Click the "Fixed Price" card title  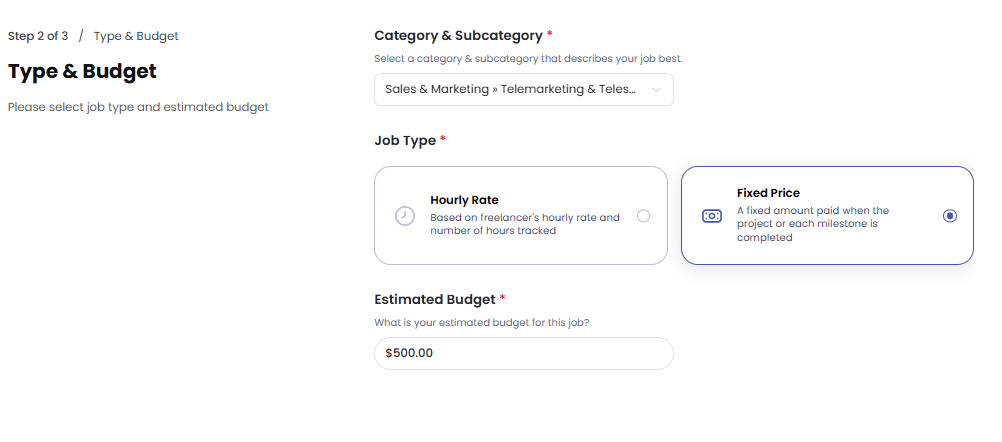[768, 193]
